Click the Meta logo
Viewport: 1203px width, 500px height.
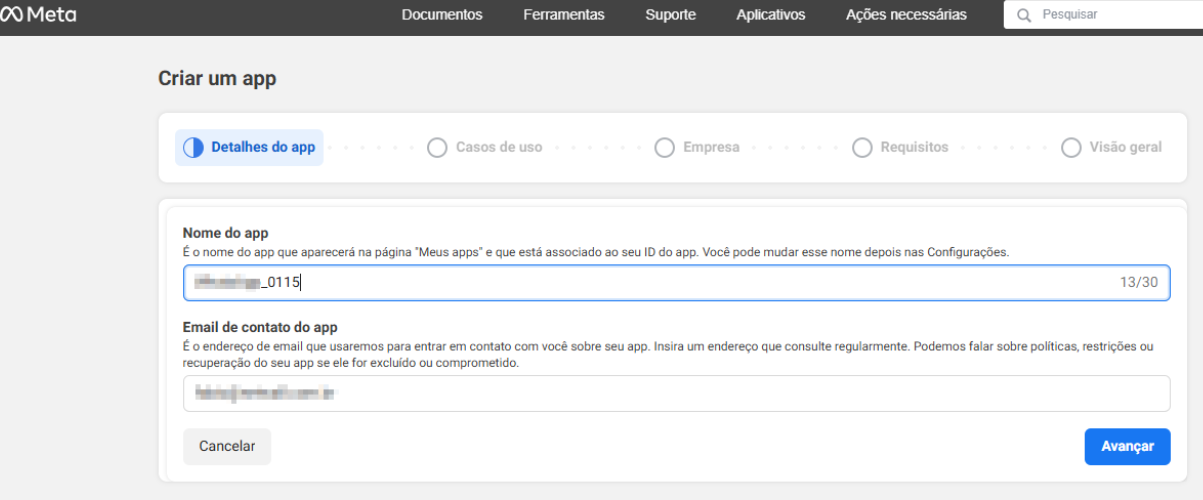39,15
